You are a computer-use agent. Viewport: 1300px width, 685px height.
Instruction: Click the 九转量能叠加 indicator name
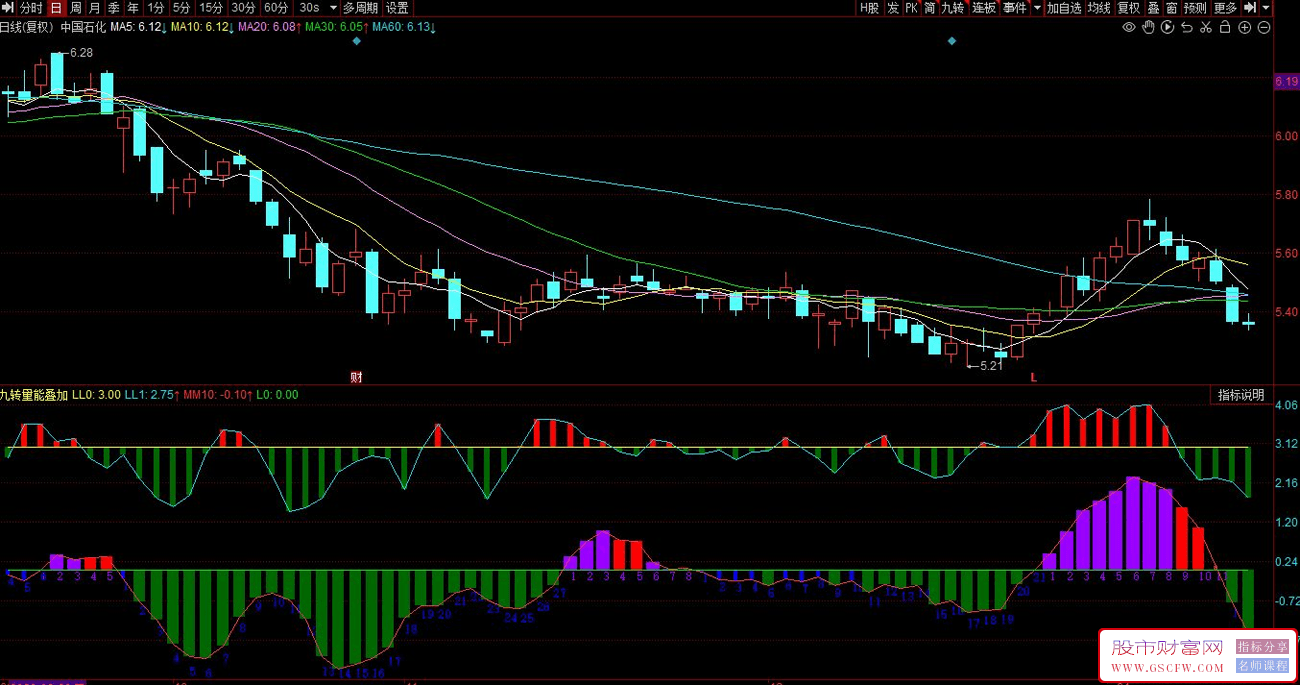point(34,395)
